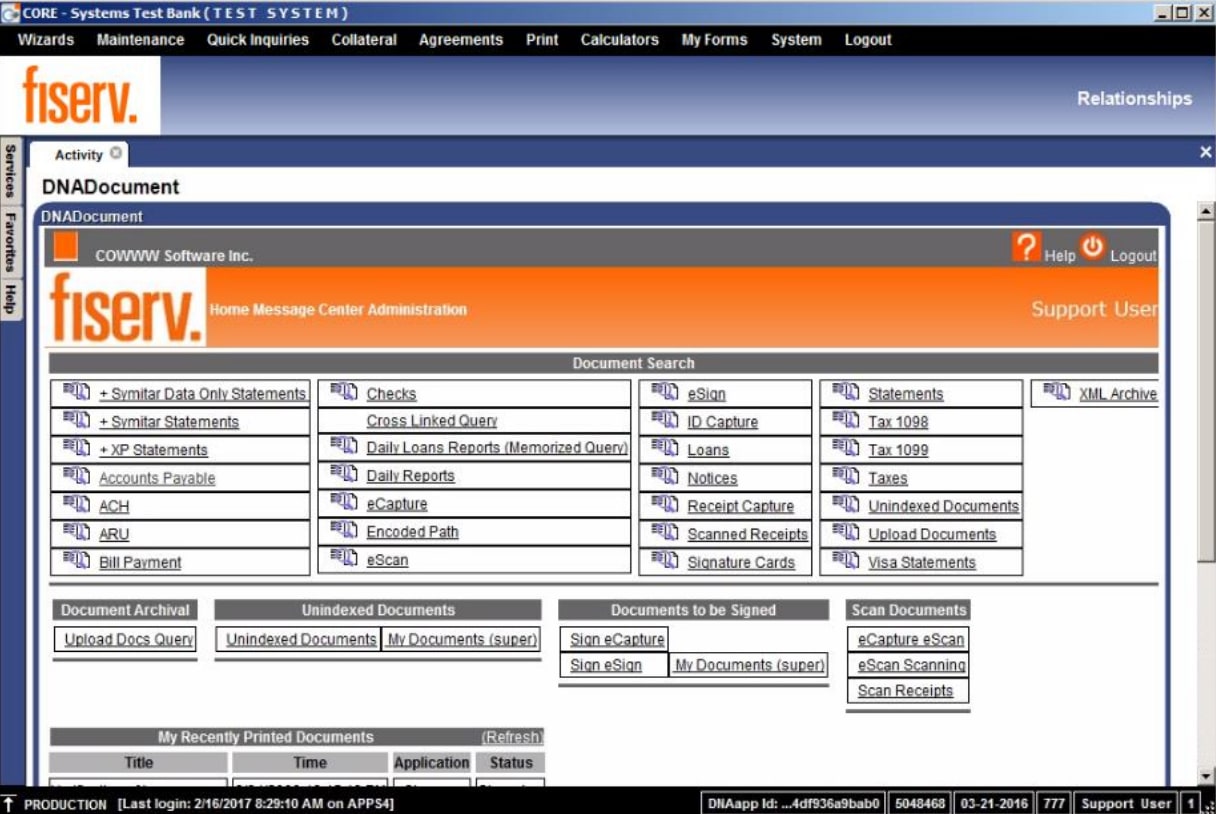
Task: Open the Favorites side tab
Action: [x=10, y=241]
